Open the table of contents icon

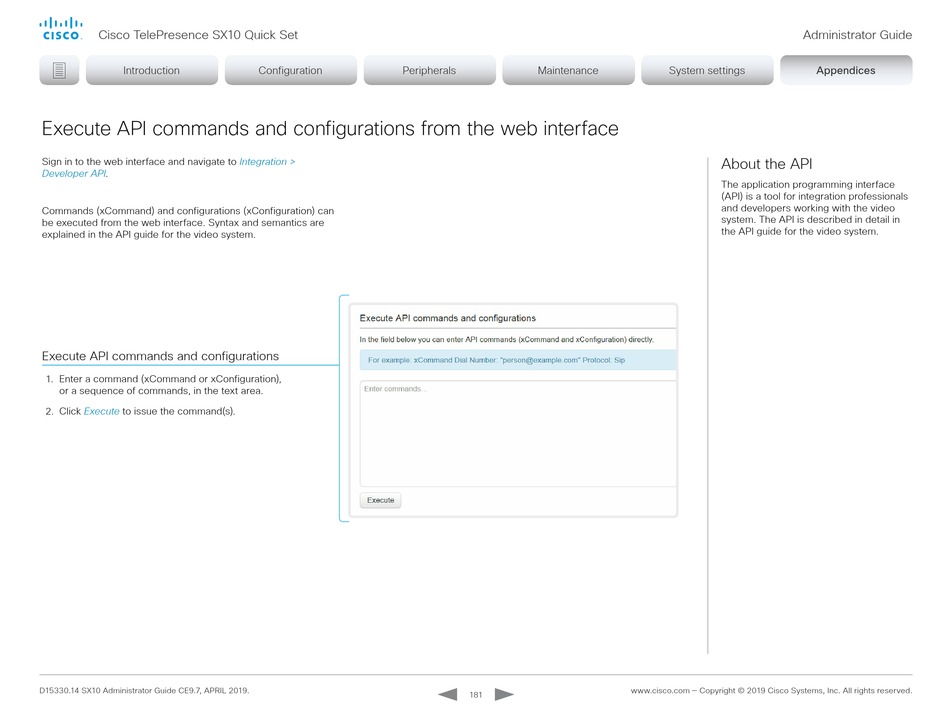point(59,70)
